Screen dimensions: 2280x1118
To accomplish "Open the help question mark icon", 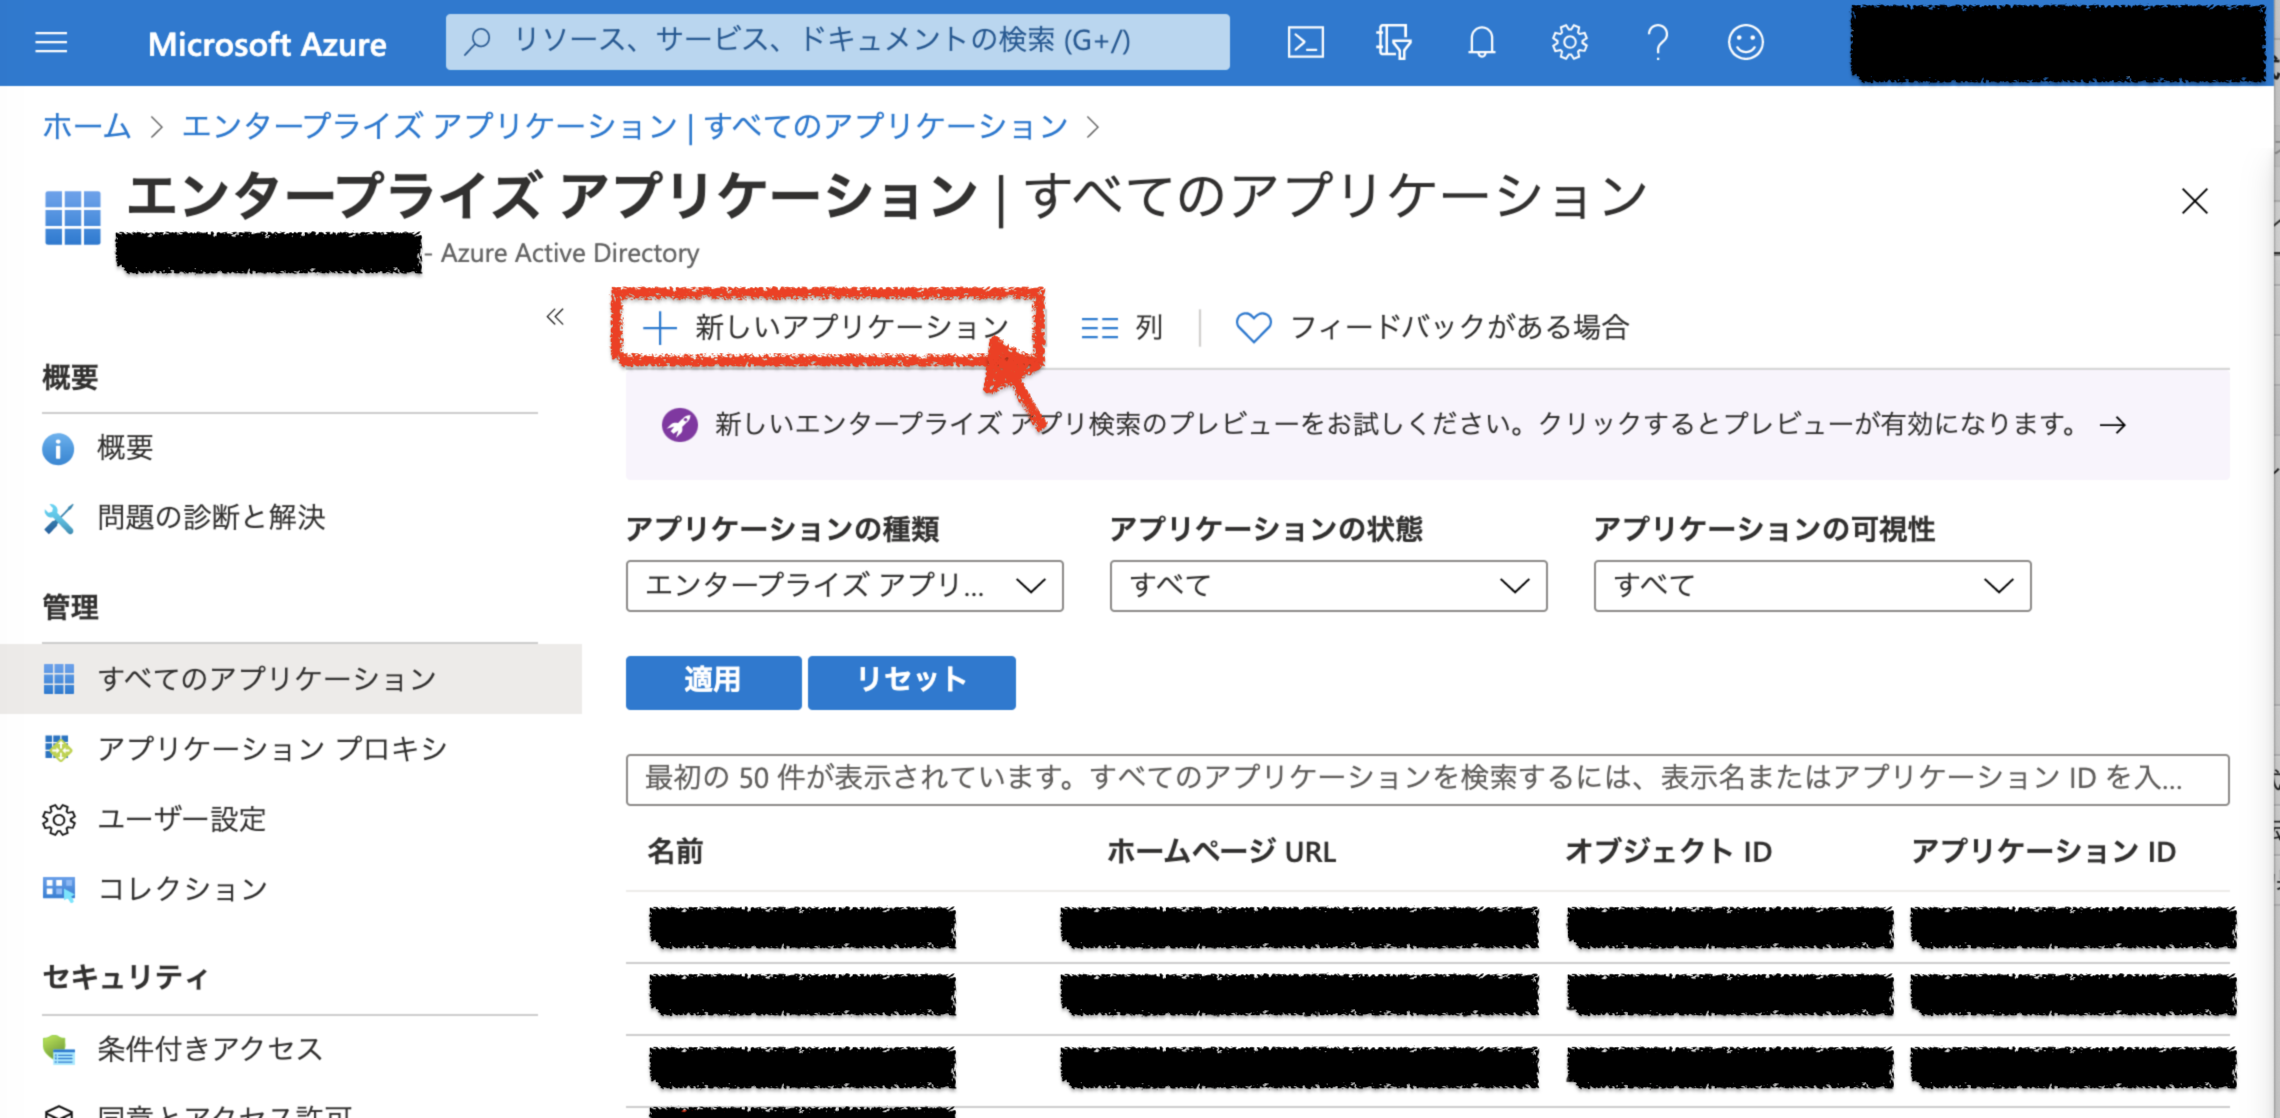I will [x=1657, y=42].
